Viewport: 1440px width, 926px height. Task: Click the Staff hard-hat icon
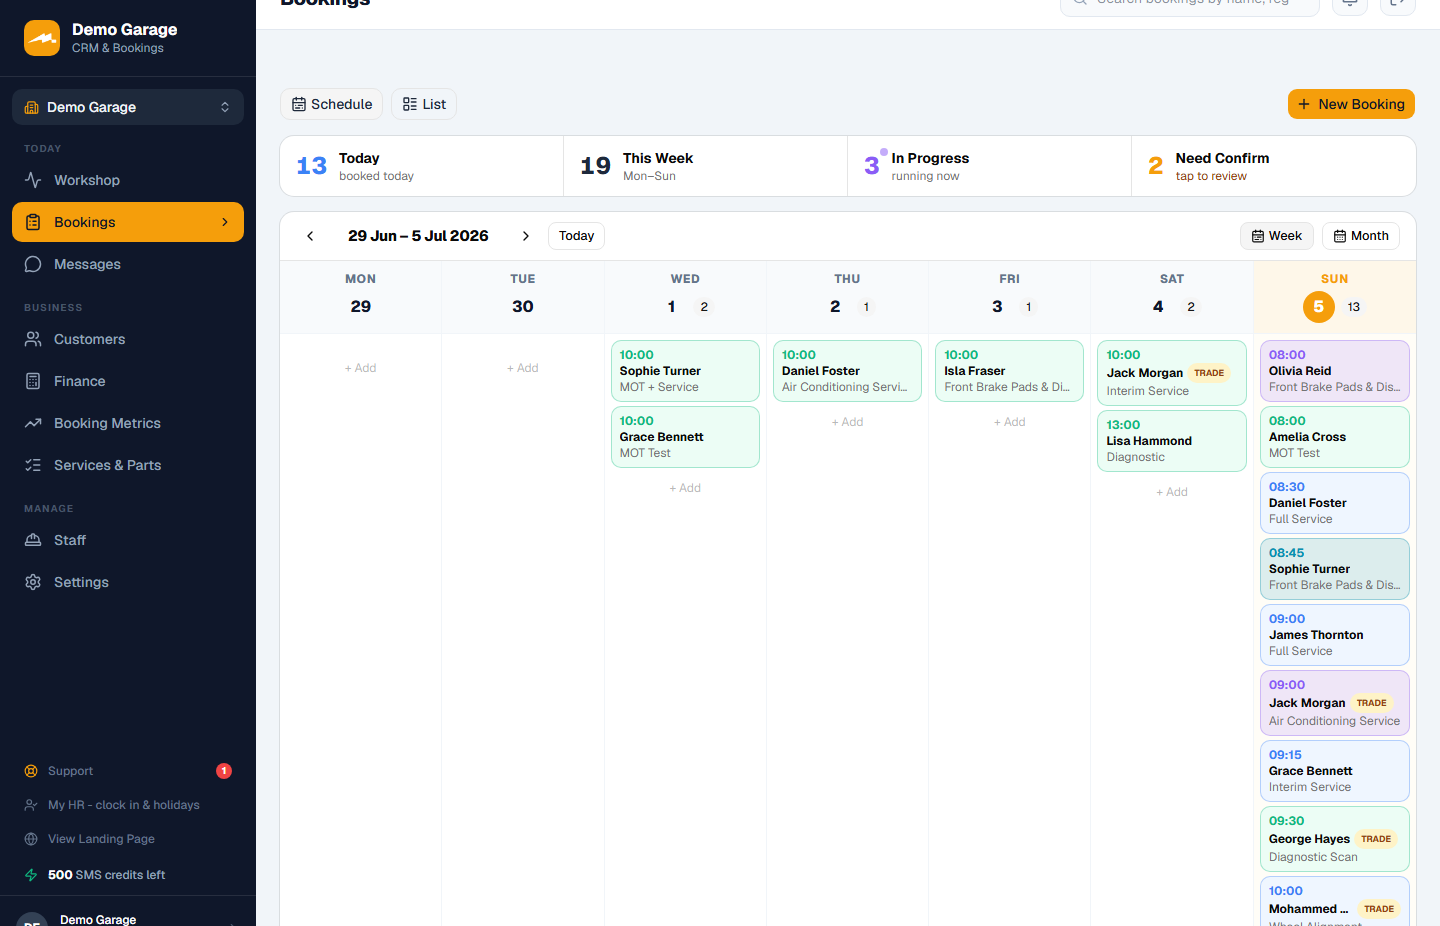(33, 540)
